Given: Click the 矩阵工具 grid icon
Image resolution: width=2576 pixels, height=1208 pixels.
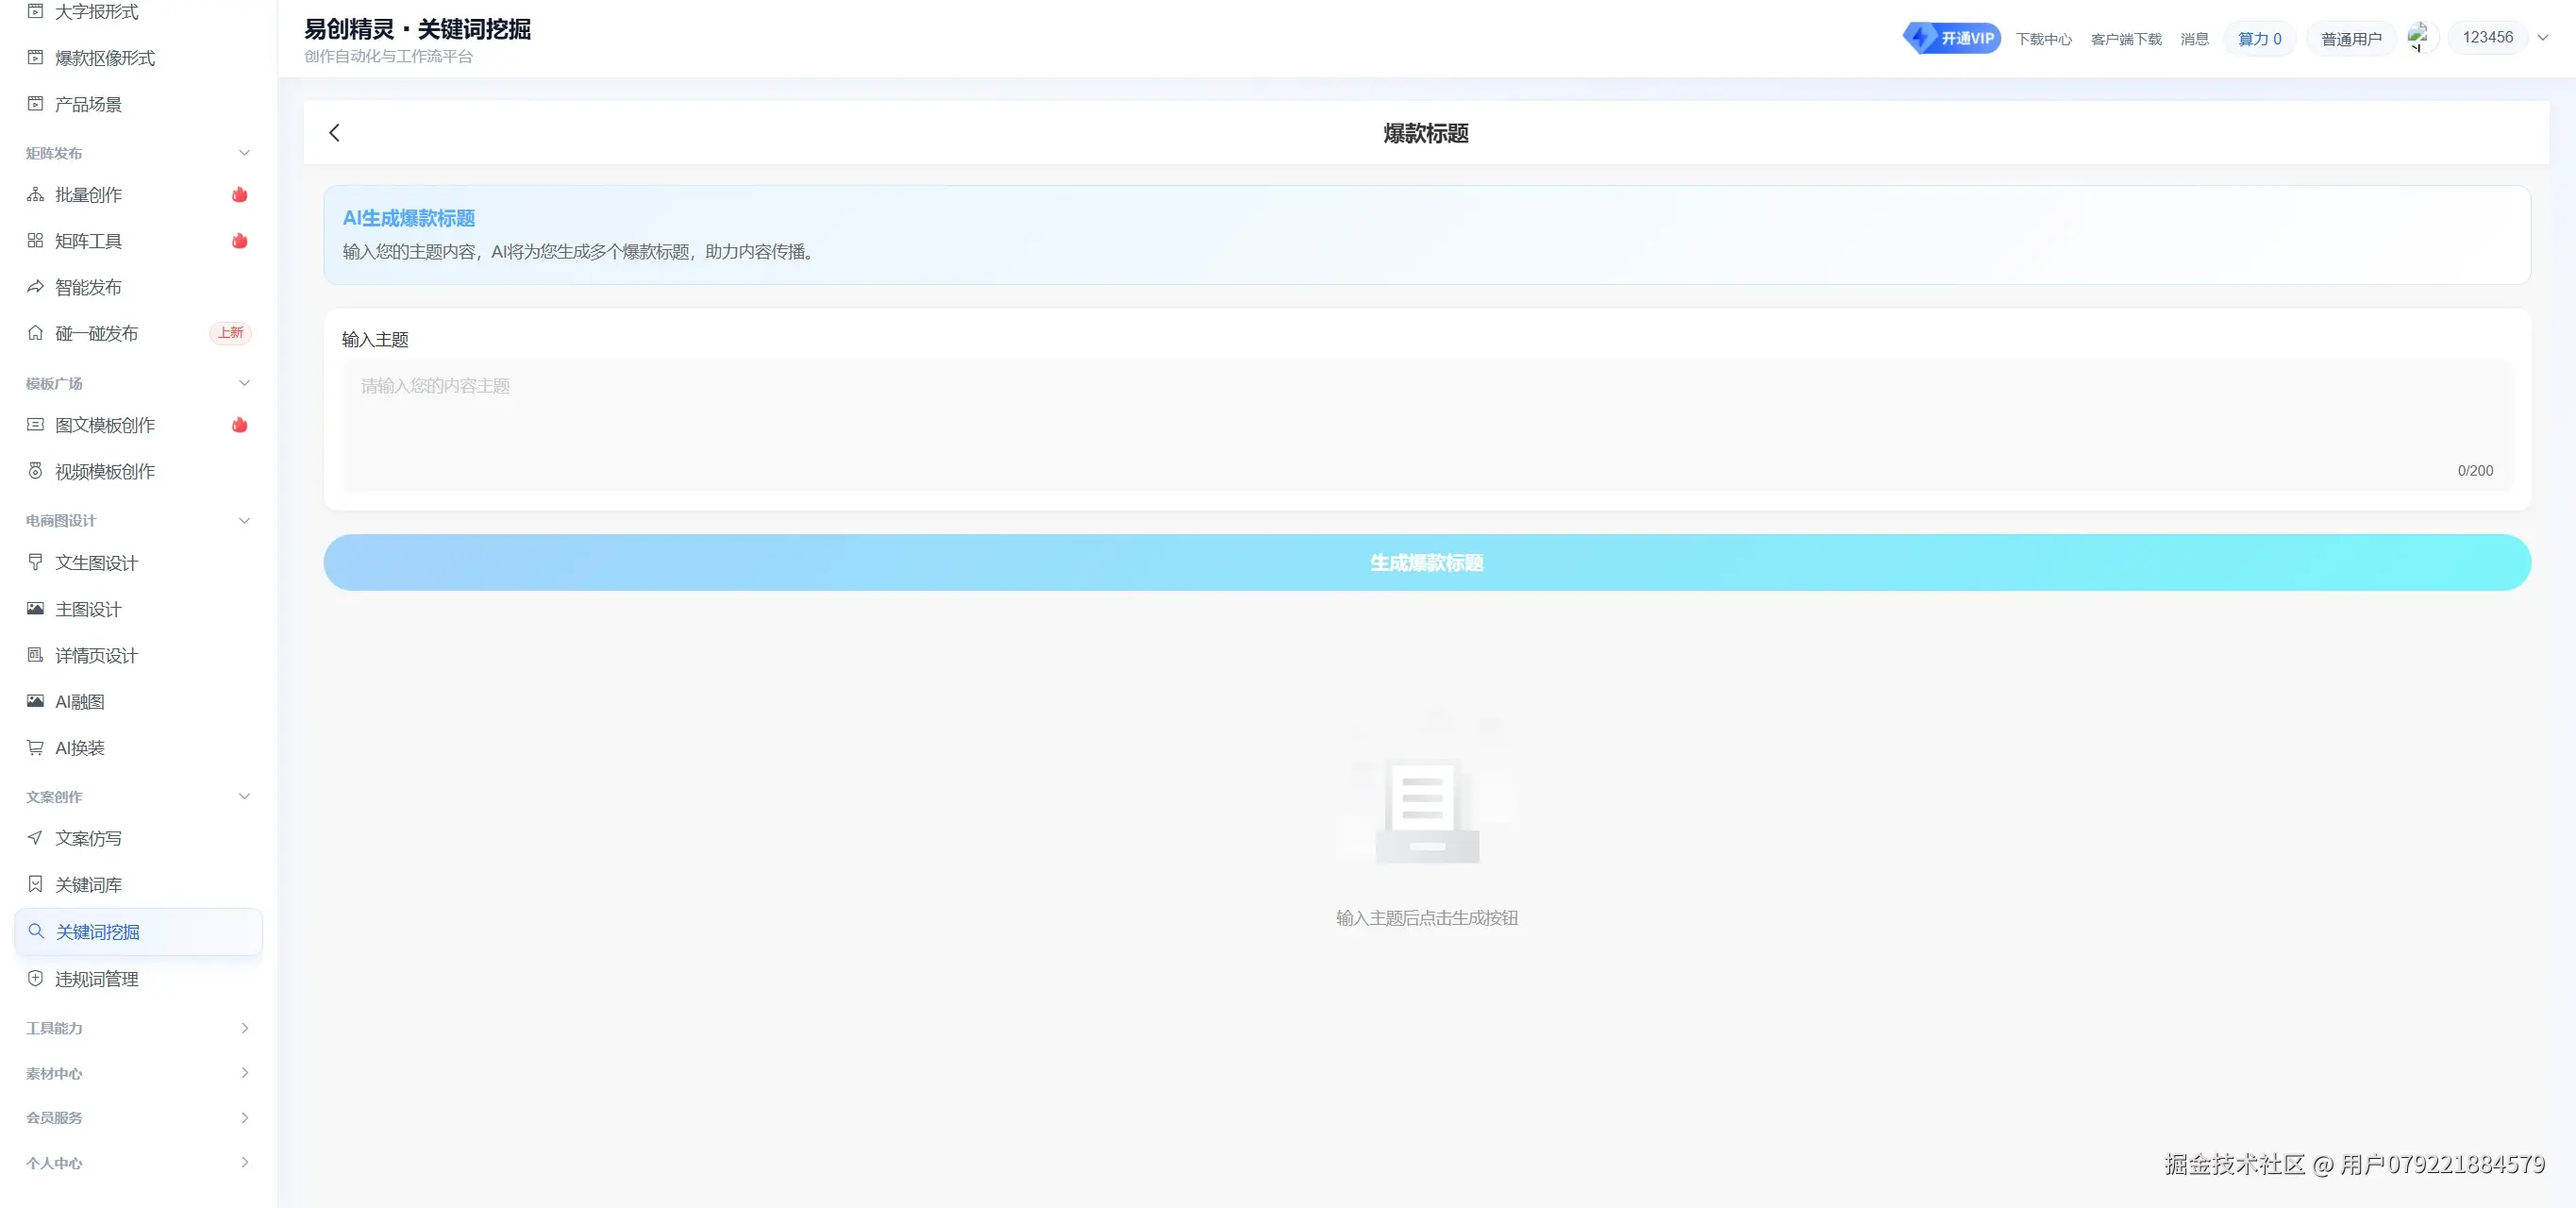Looking at the screenshot, I should (35, 241).
